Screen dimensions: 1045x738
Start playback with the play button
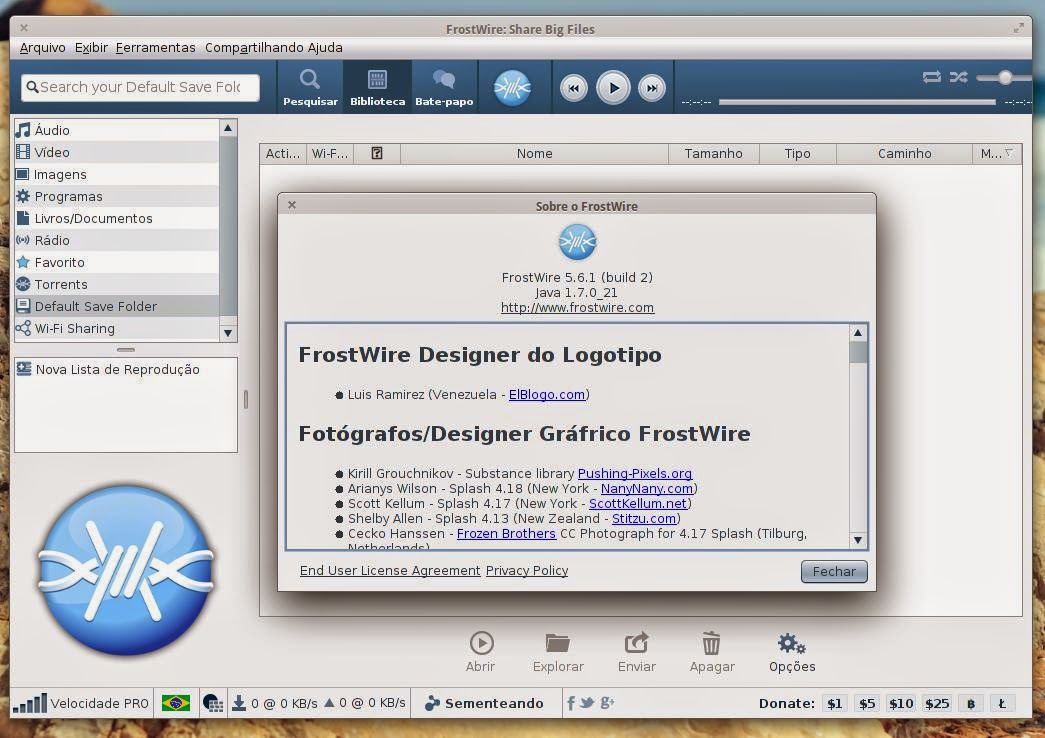613,87
